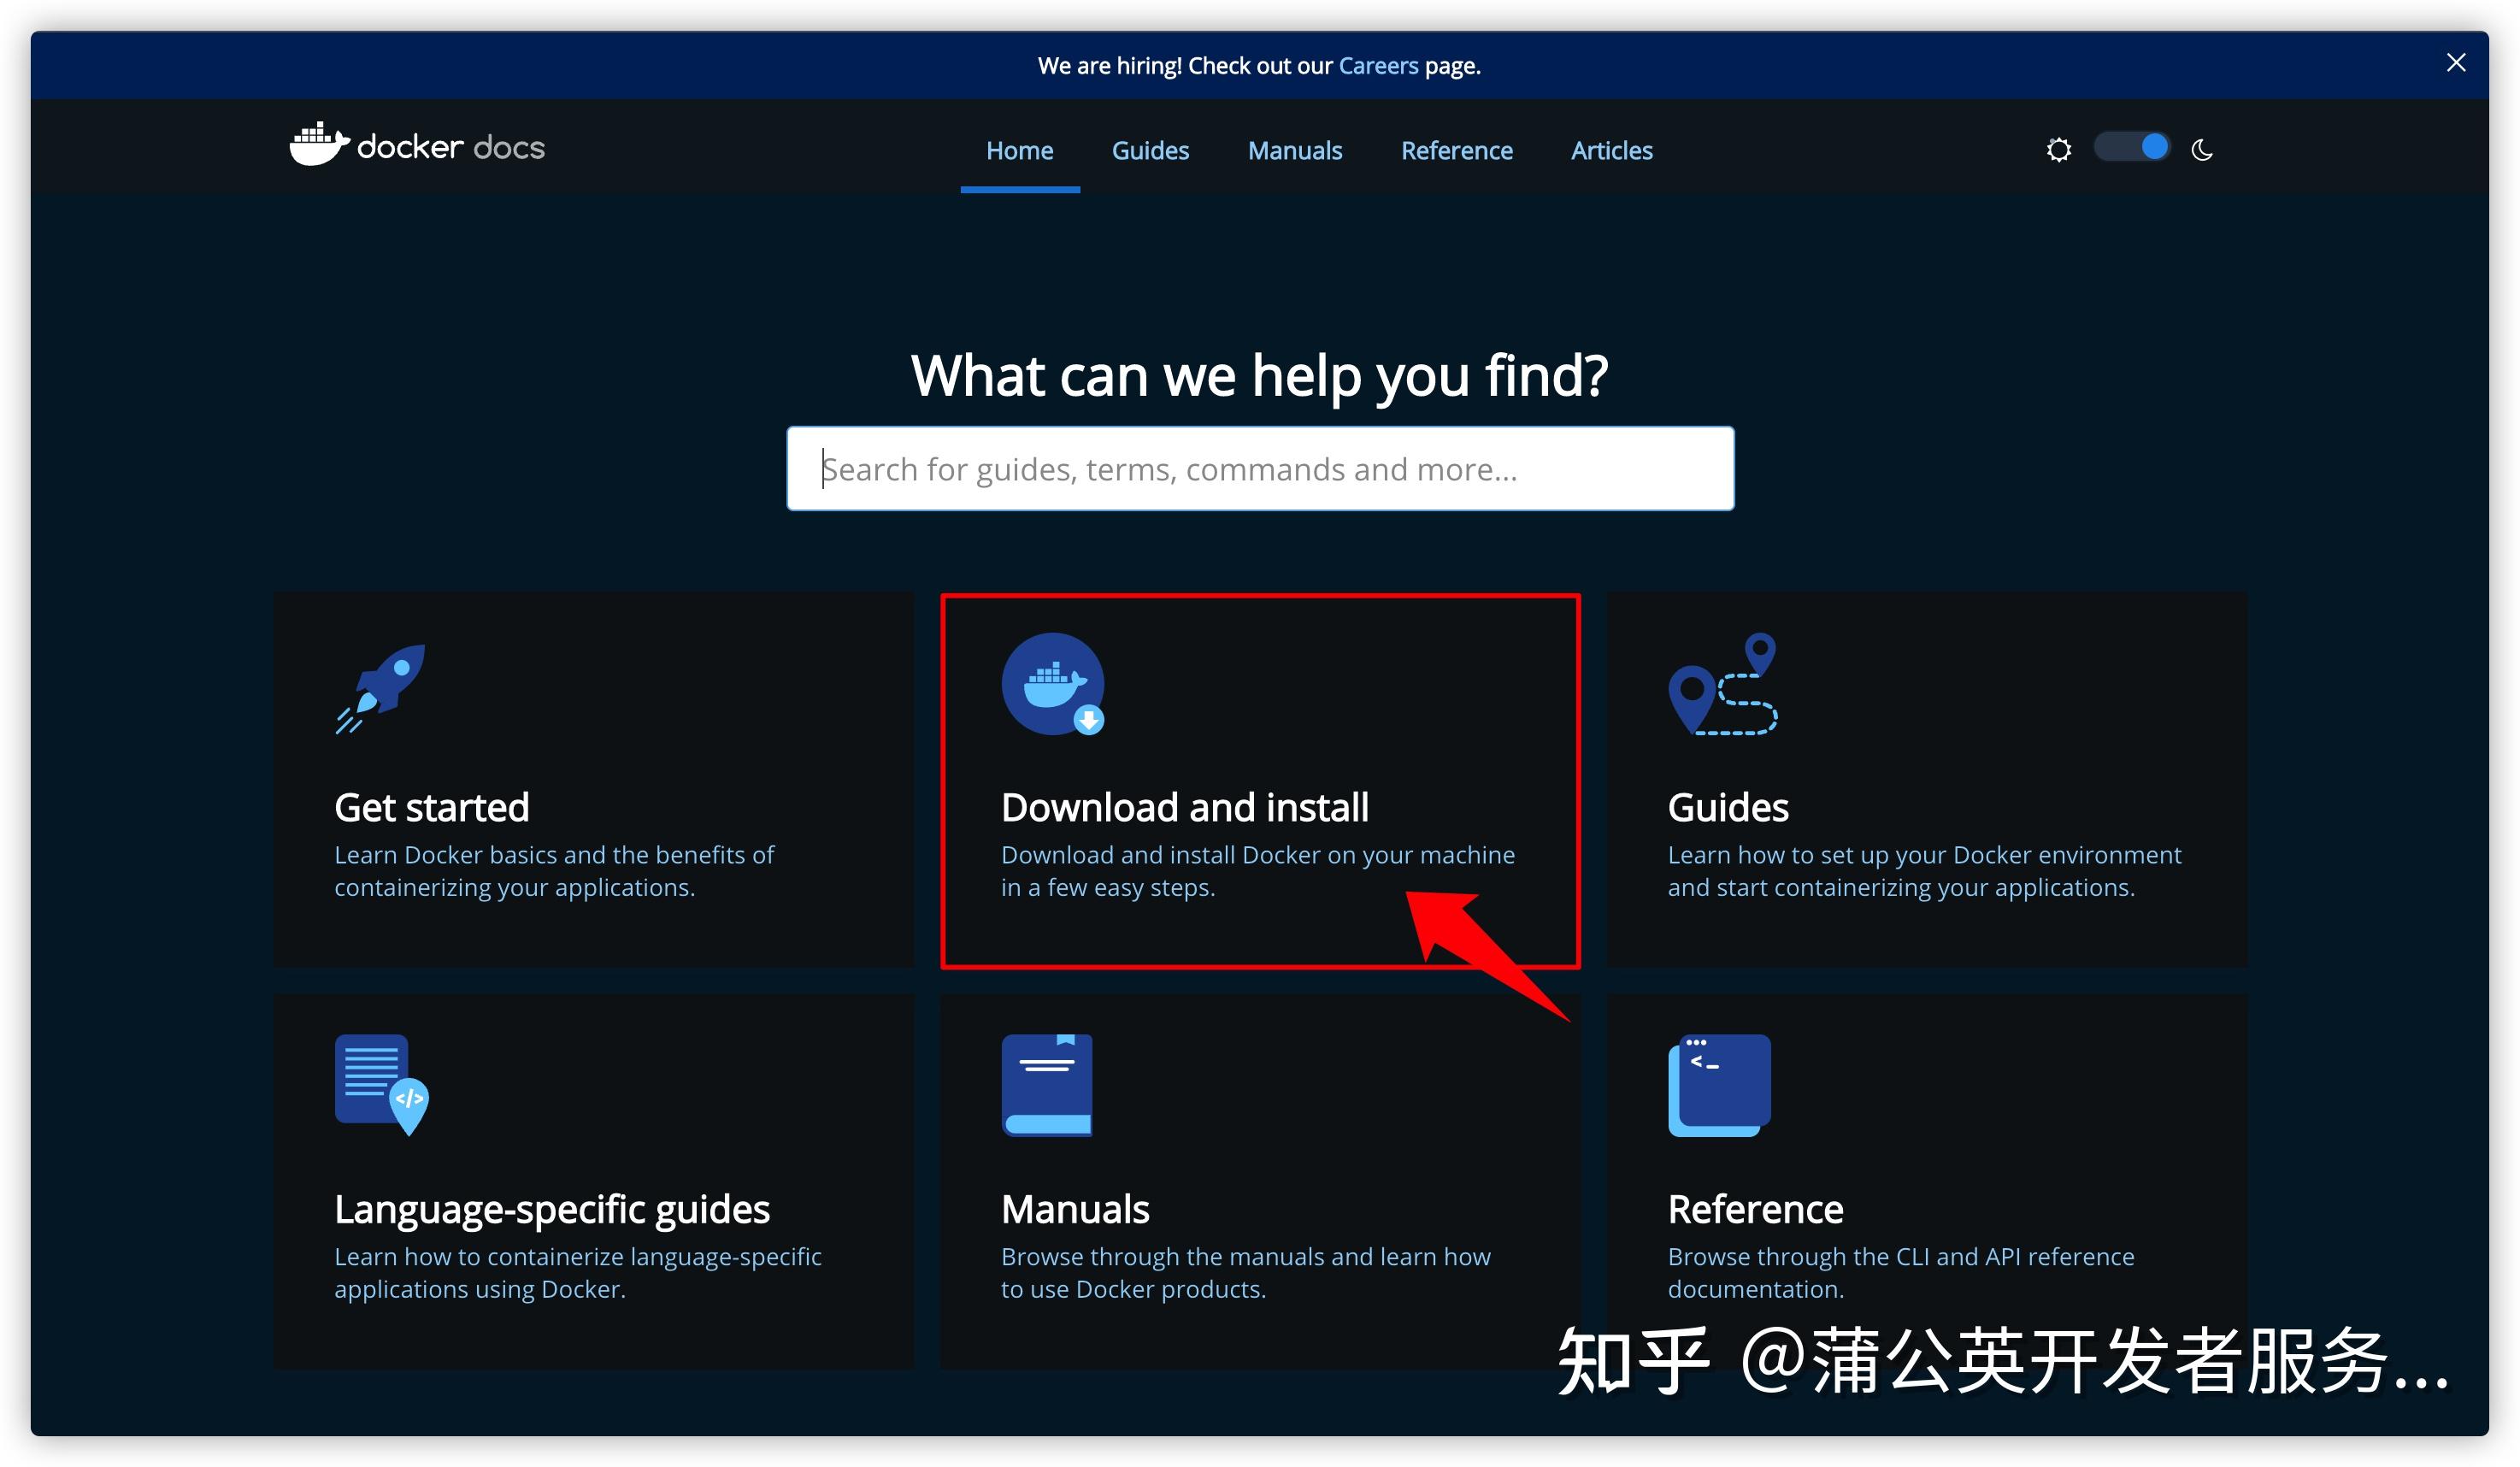Image resolution: width=2520 pixels, height=1467 pixels.
Task: Toggle the dark theme switch
Action: pos(2132,148)
